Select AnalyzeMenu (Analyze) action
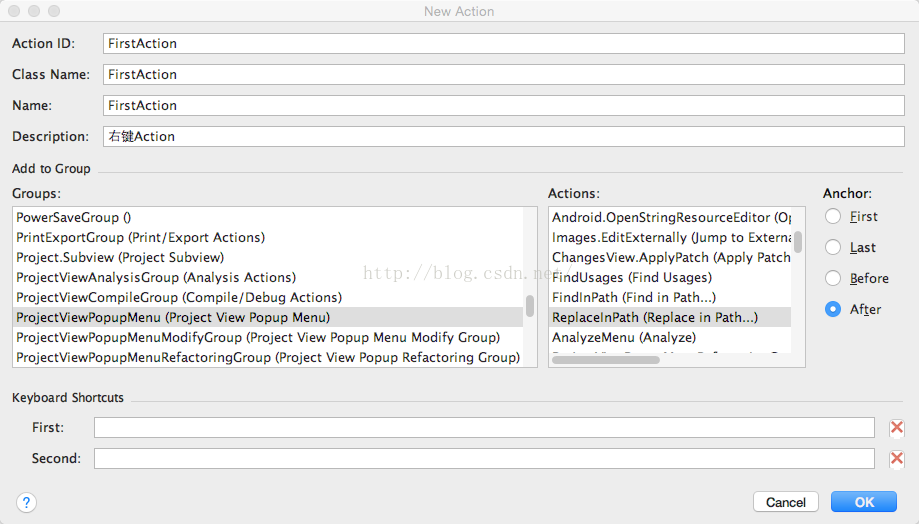 pos(670,337)
